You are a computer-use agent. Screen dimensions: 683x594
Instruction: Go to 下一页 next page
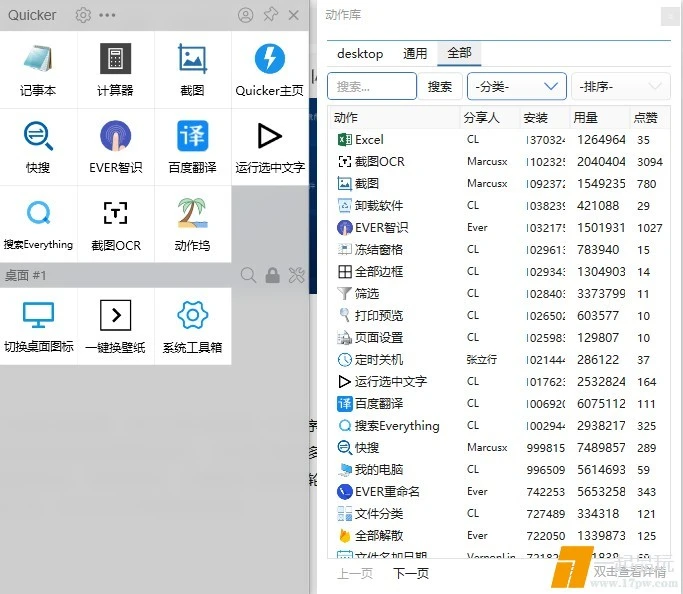tap(411, 573)
